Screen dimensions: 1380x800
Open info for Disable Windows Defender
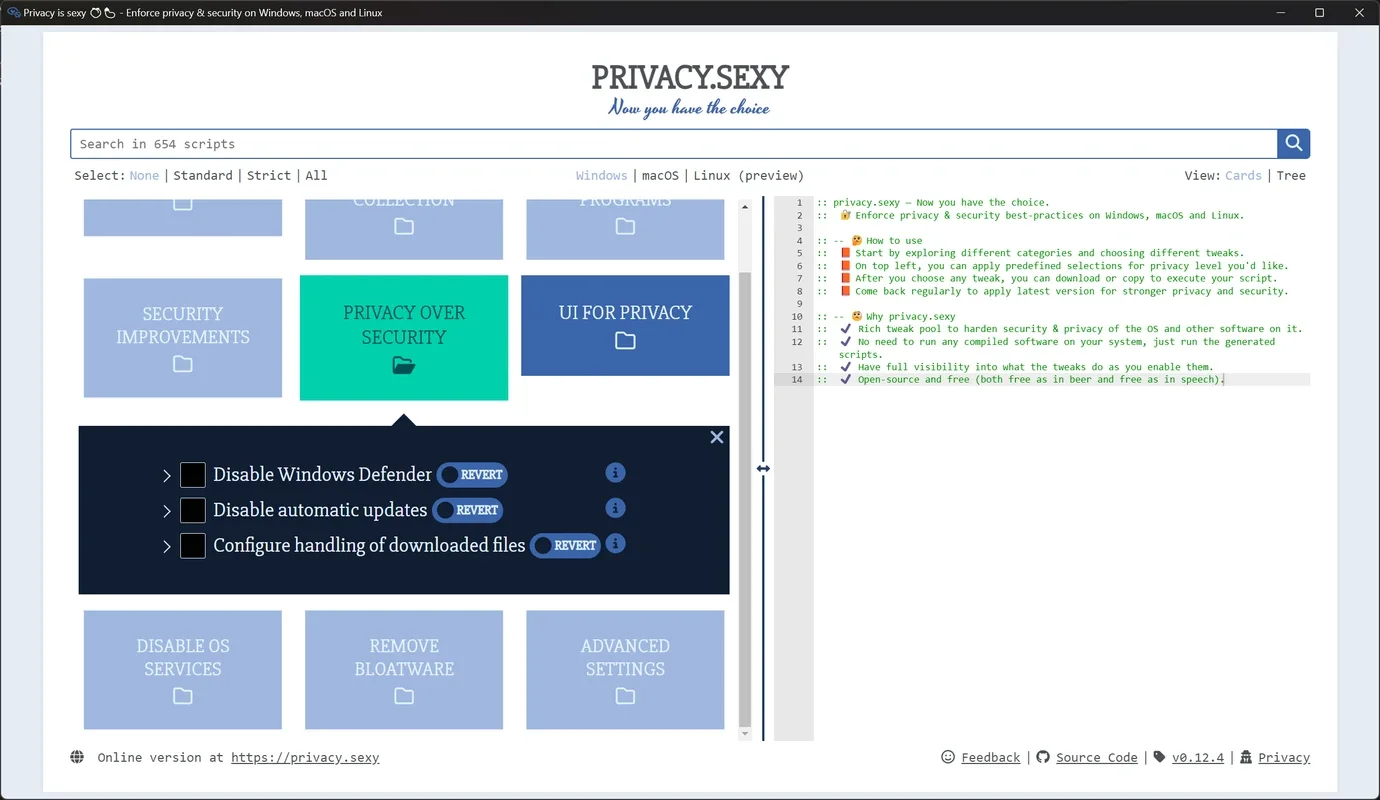tap(616, 472)
